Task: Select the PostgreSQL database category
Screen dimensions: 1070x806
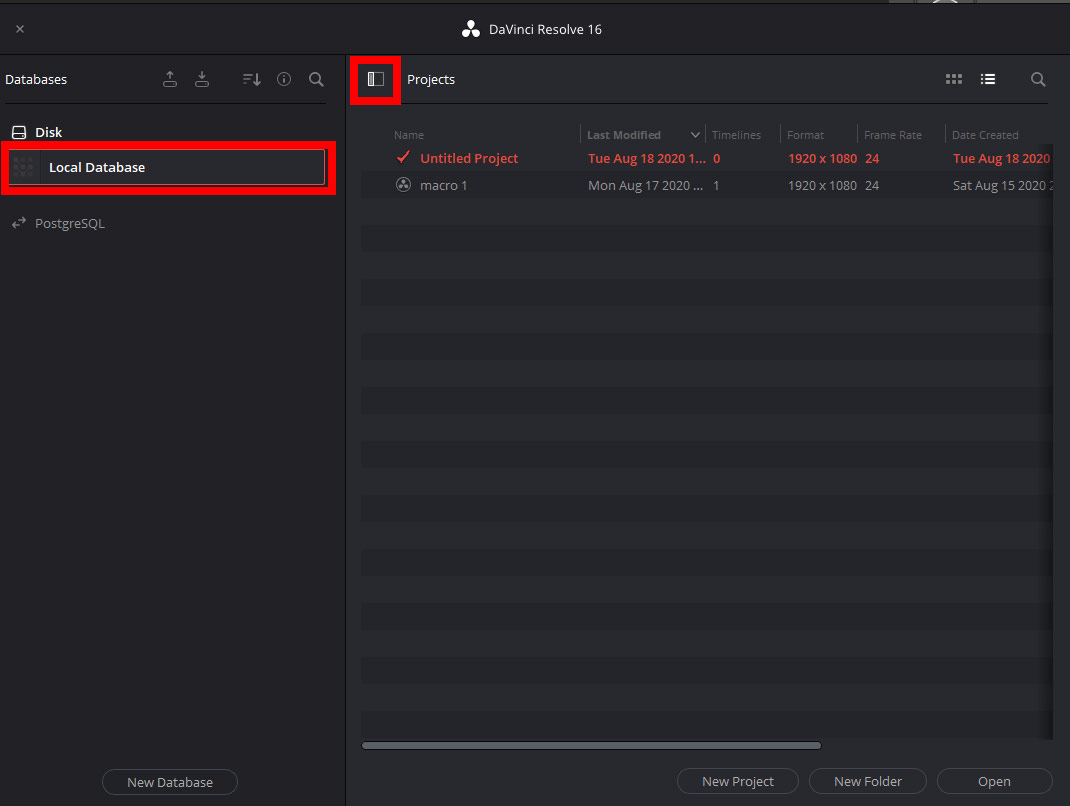Action: tap(70, 223)
